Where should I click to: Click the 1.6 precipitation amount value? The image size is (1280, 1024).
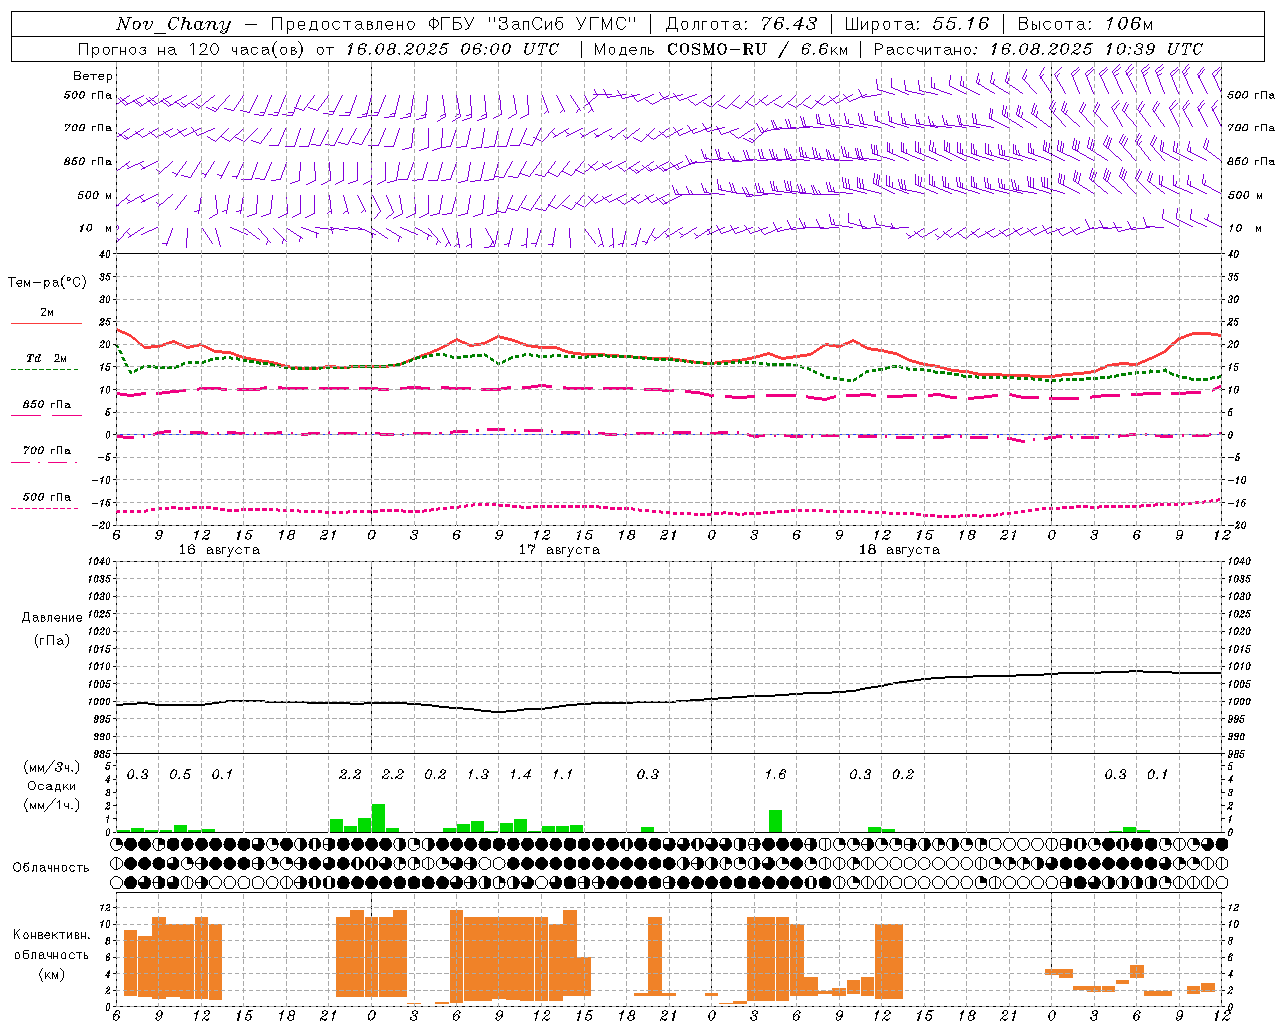tap(775, 774)
